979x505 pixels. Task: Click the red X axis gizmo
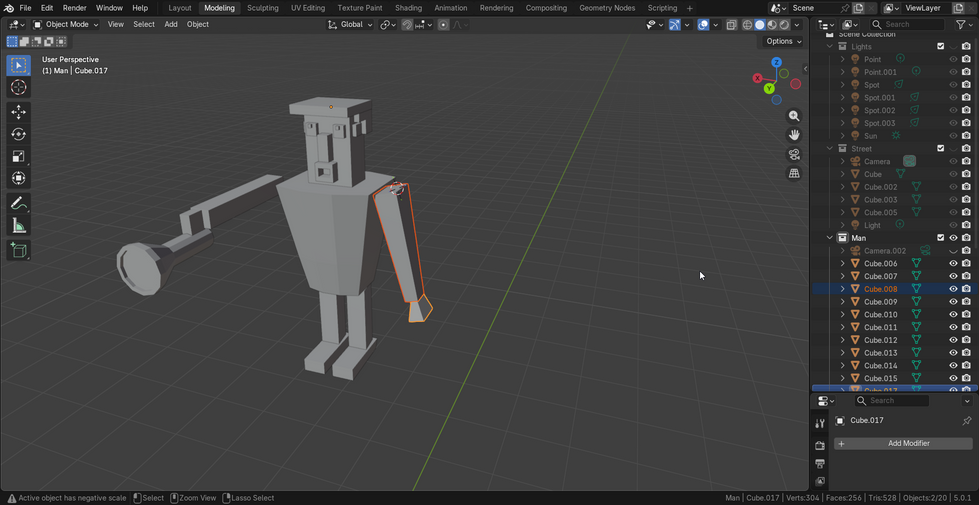(x=757, y=78)
